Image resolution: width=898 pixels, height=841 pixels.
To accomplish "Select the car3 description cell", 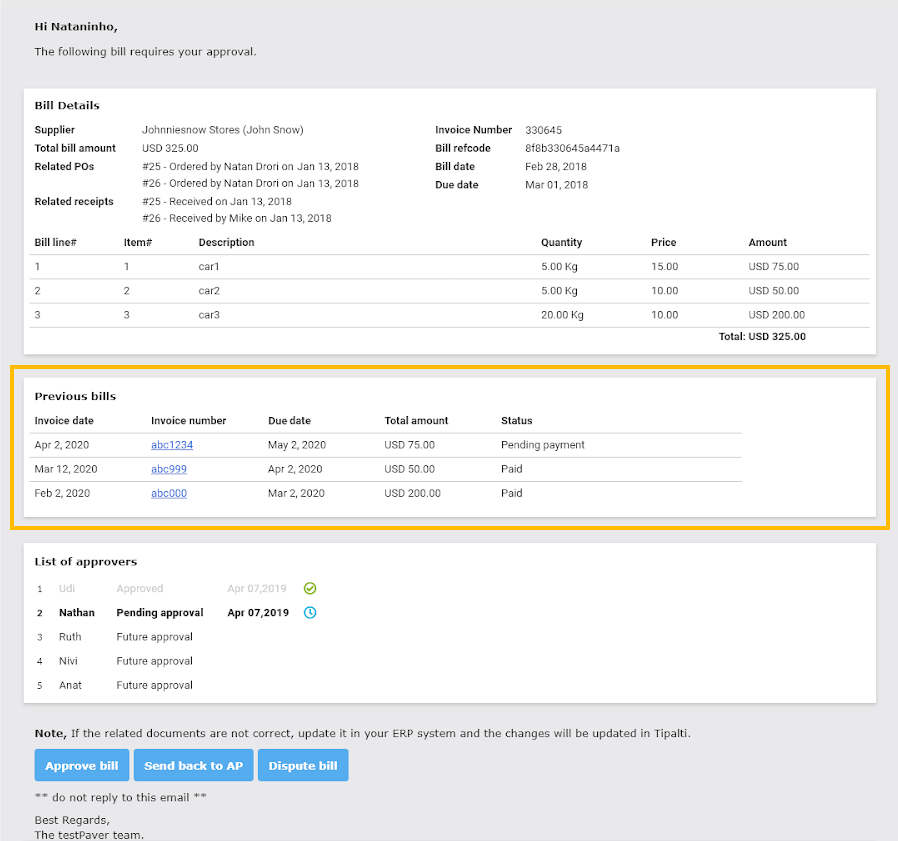I will point(209,315).
